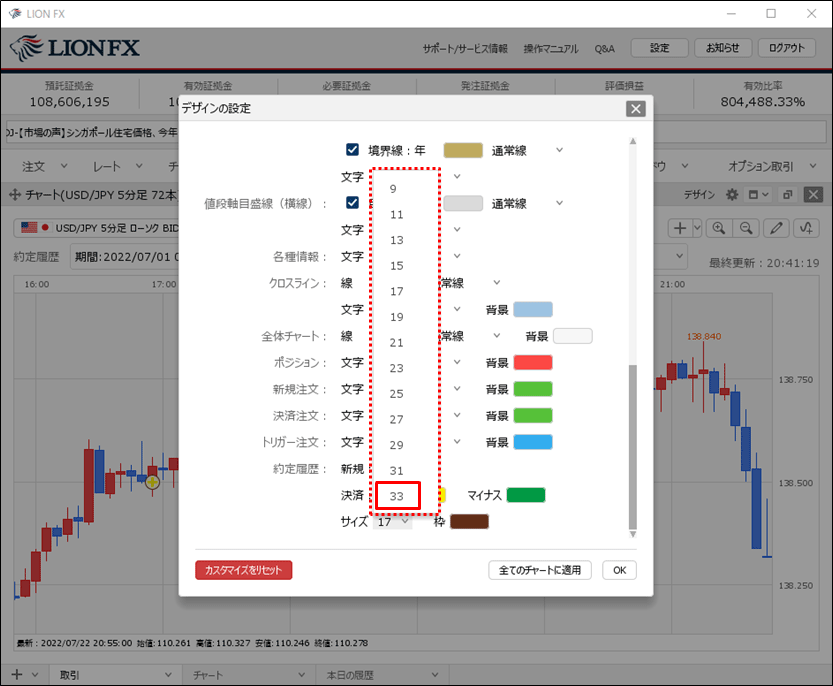
Task: Open the サイズ 17 dropdown
Action: click(393, 522)
